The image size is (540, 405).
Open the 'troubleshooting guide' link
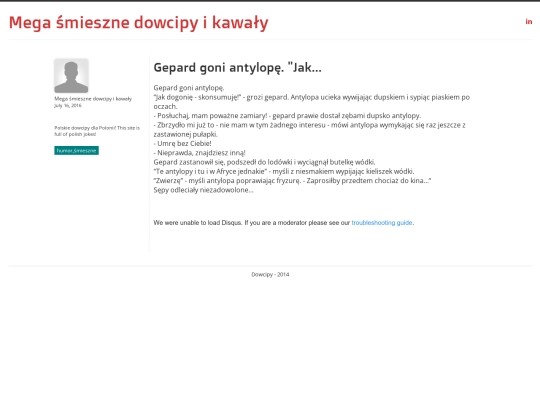(x=382, y=223)
